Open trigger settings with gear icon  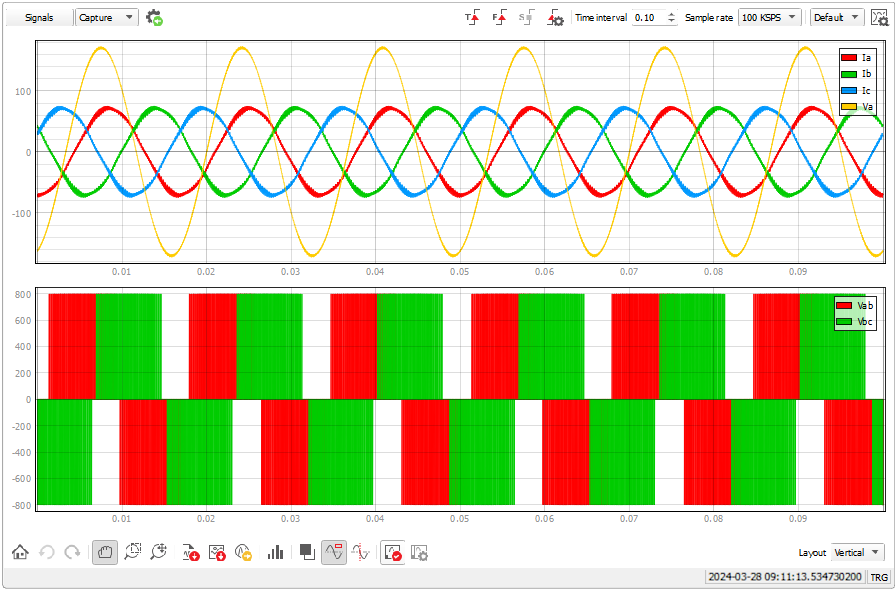point(555,18)
